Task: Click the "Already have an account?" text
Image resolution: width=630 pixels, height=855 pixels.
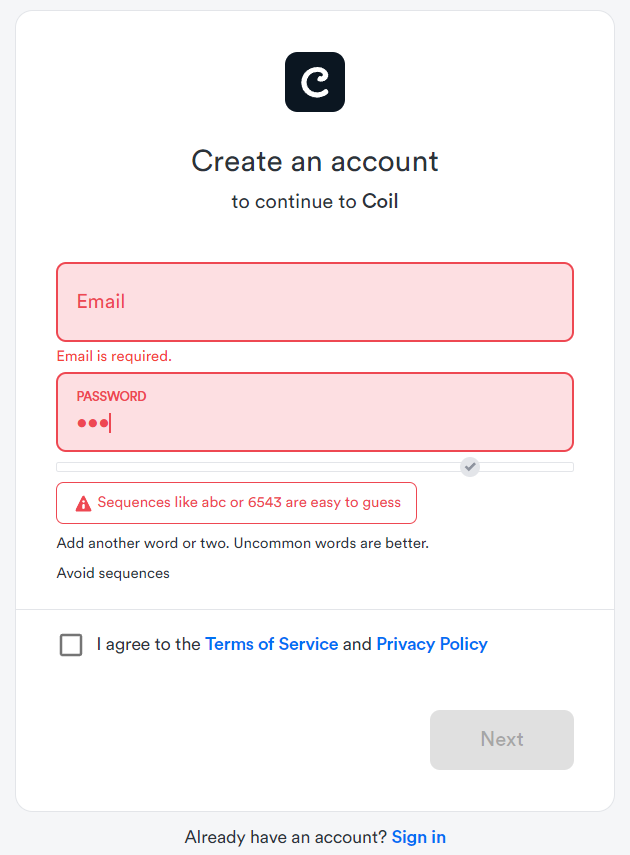Action: (285, 837)
